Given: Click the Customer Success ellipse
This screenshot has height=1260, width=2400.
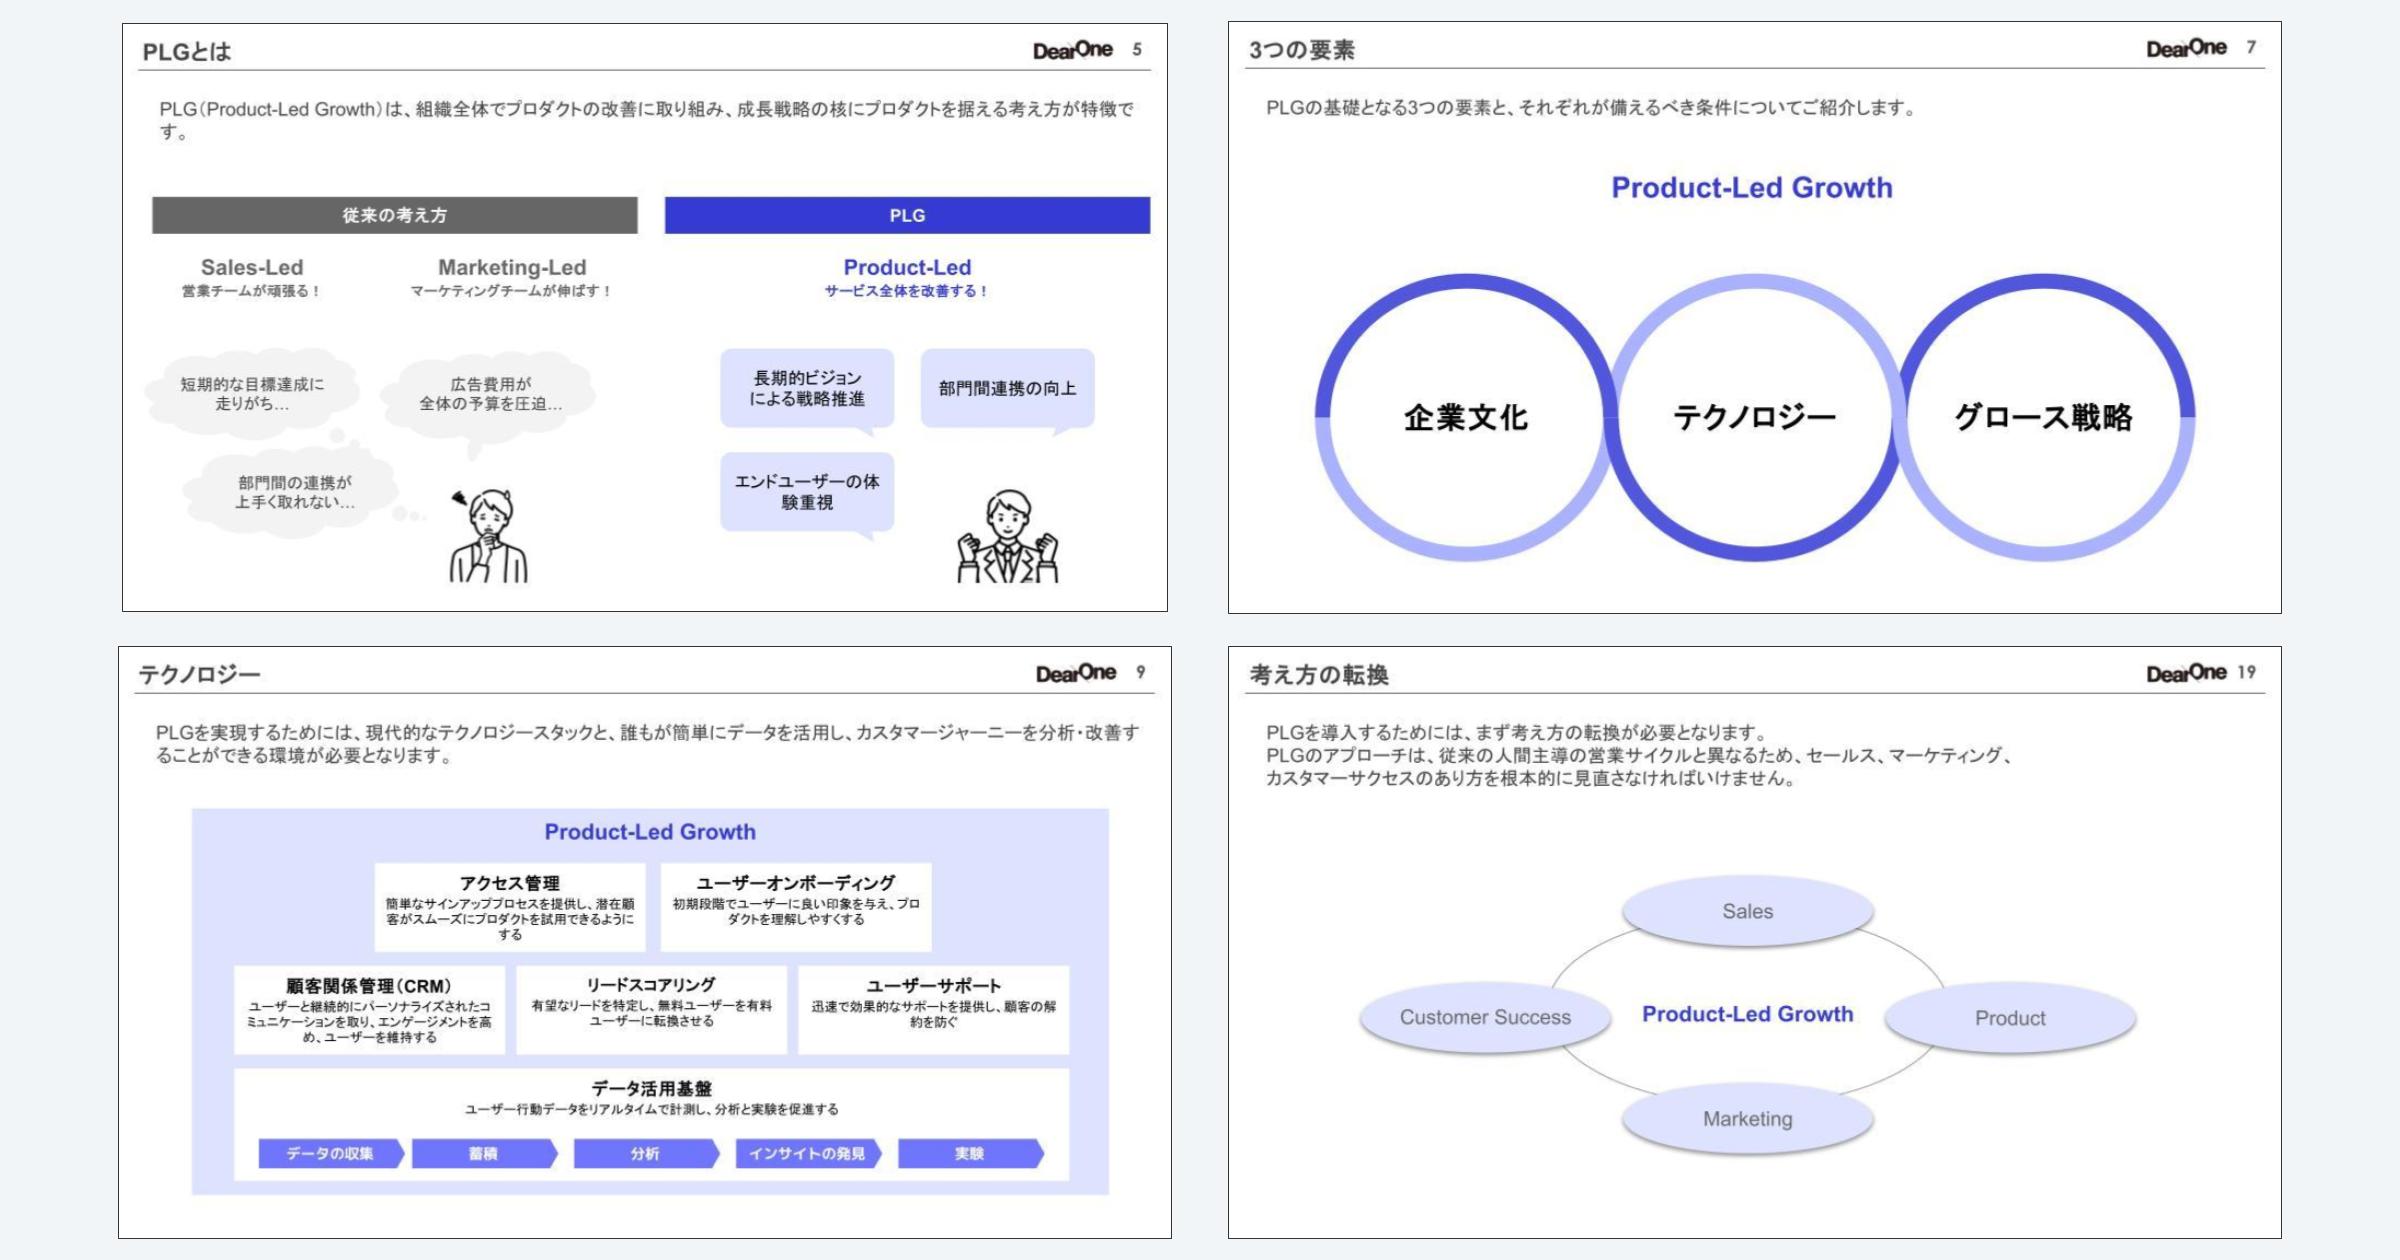Looking at the screenshot, I should click(x=1484, y=1017).
